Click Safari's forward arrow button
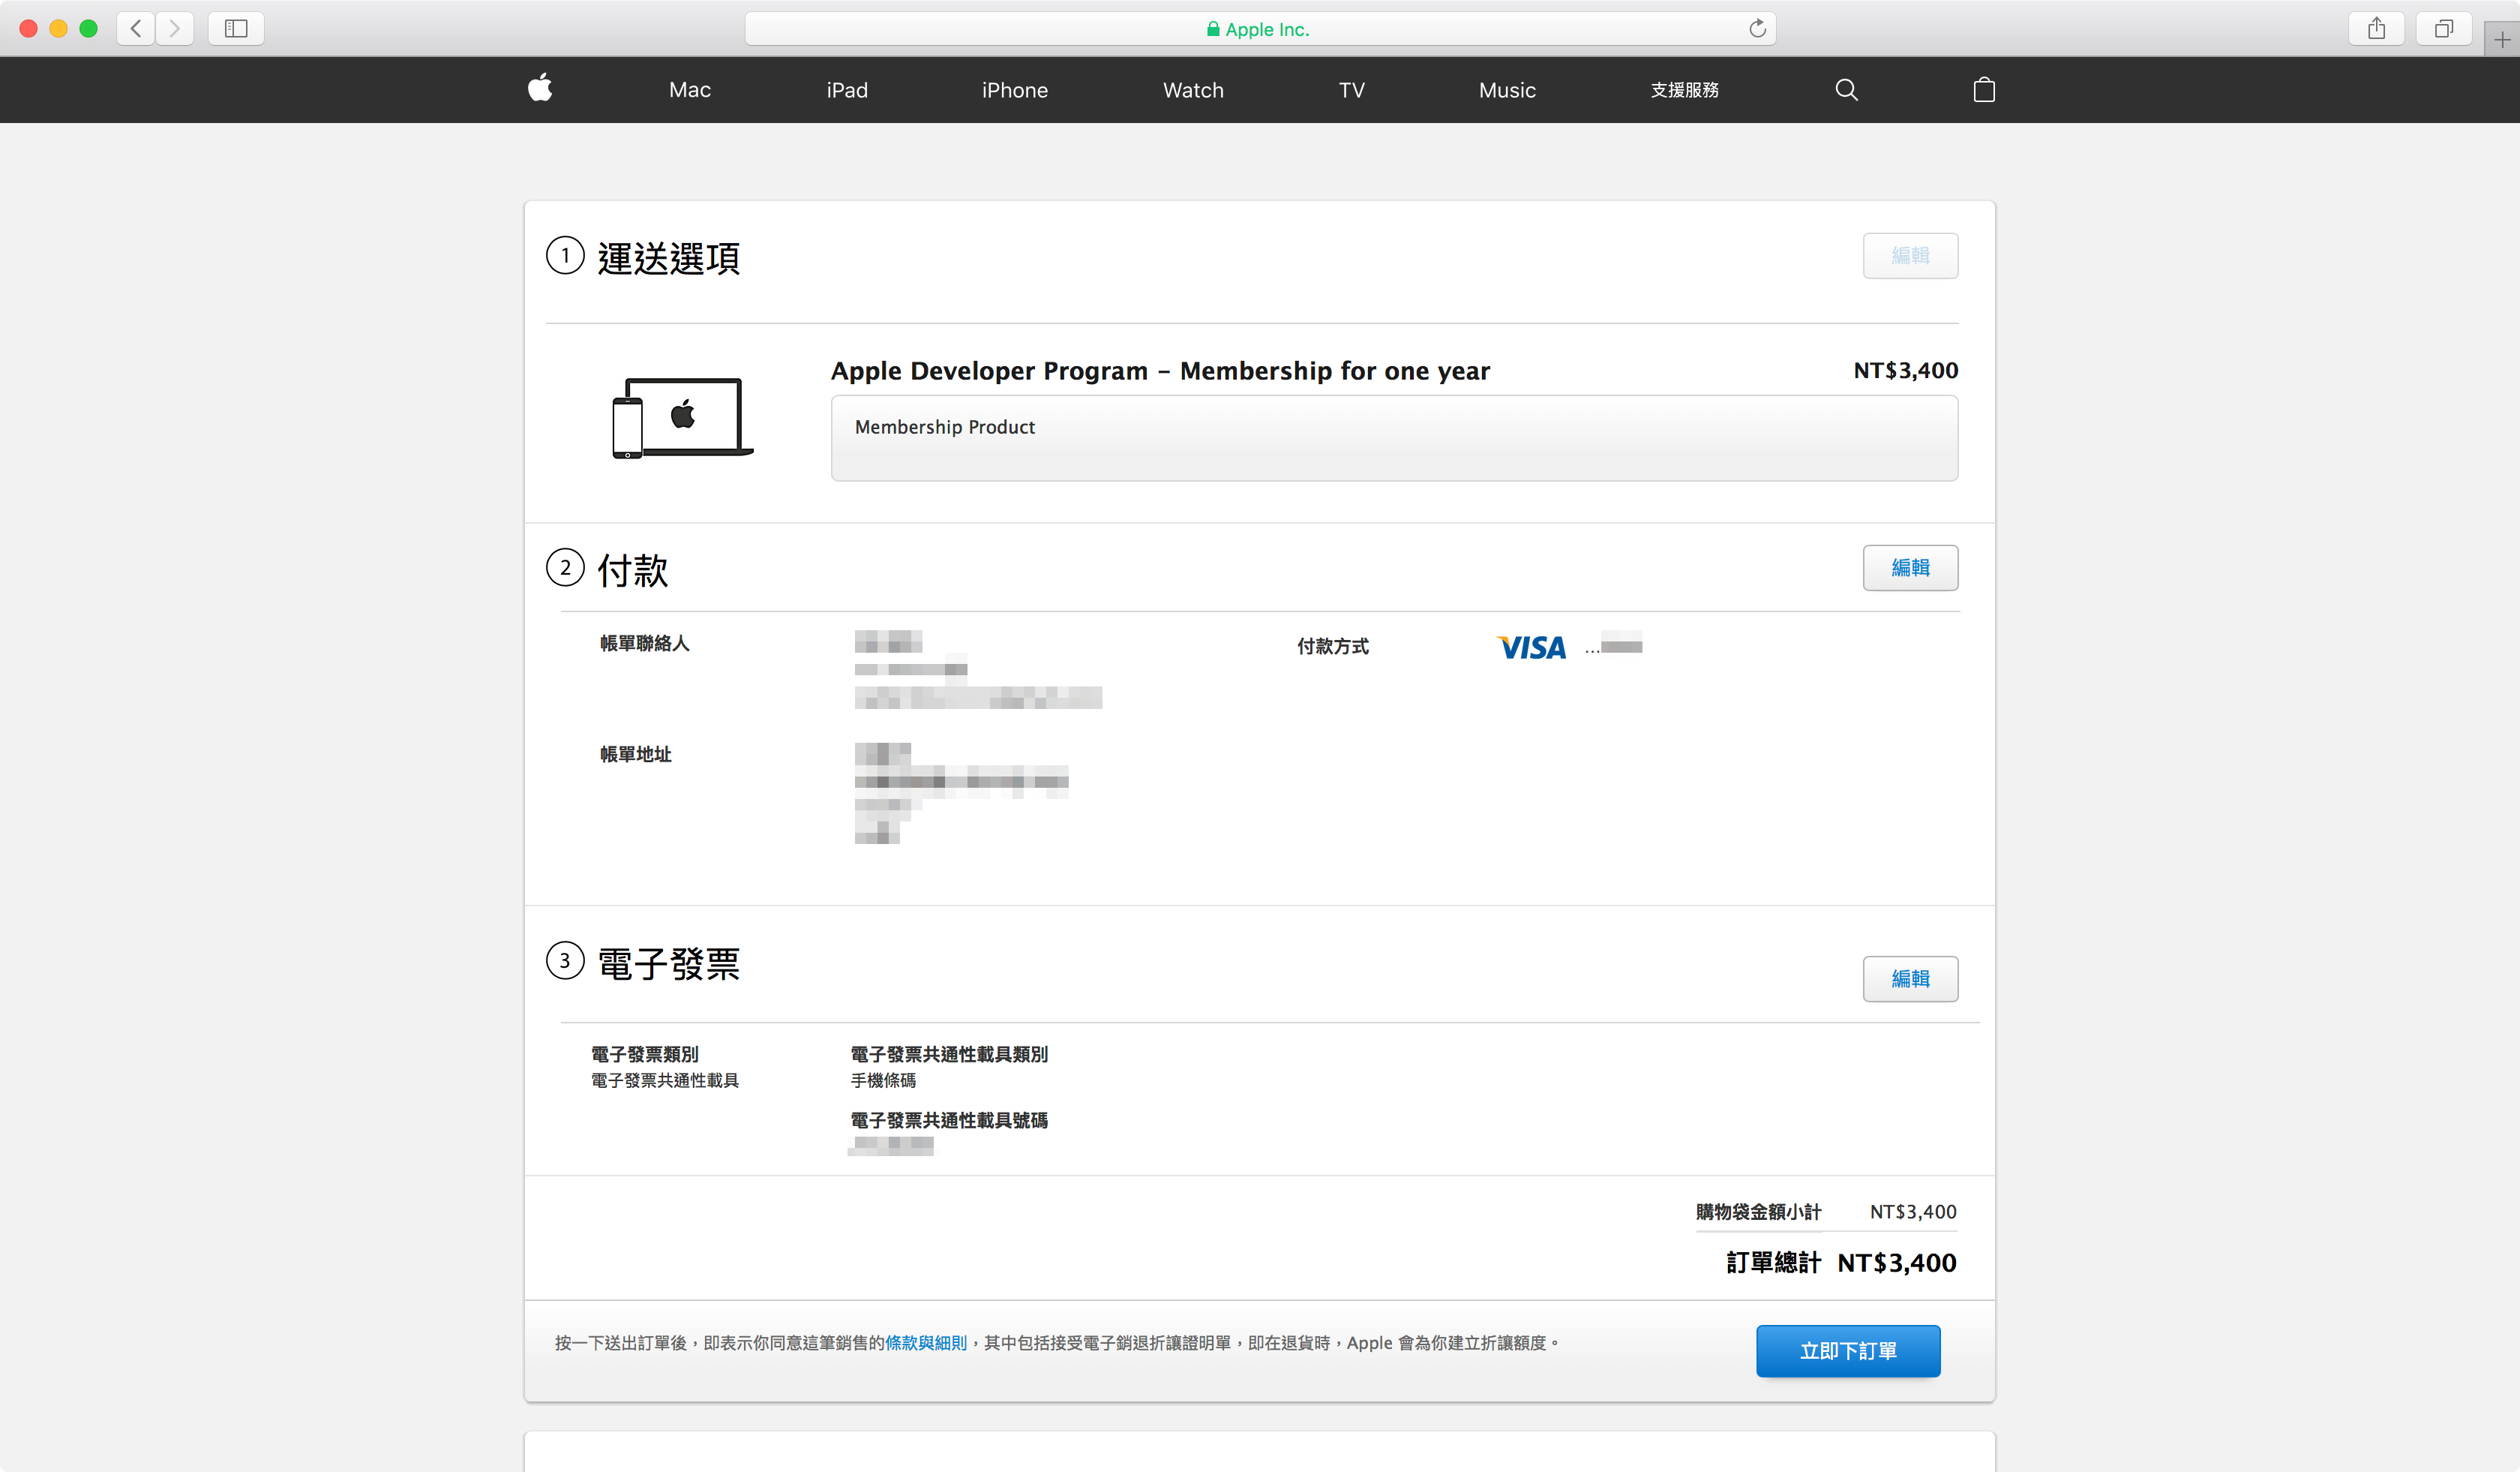2520x1472 pixels. tap(174, 28)
